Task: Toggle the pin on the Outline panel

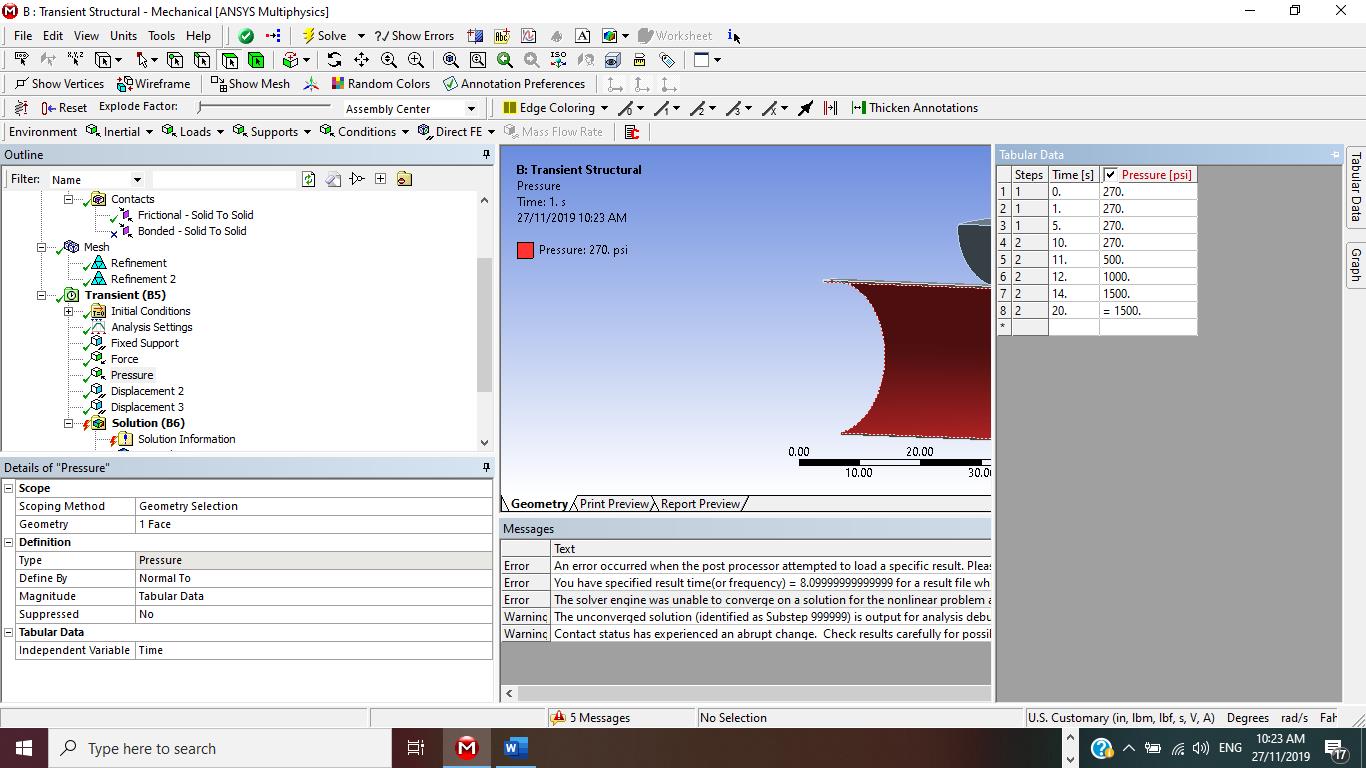Action: click(487, 155)
